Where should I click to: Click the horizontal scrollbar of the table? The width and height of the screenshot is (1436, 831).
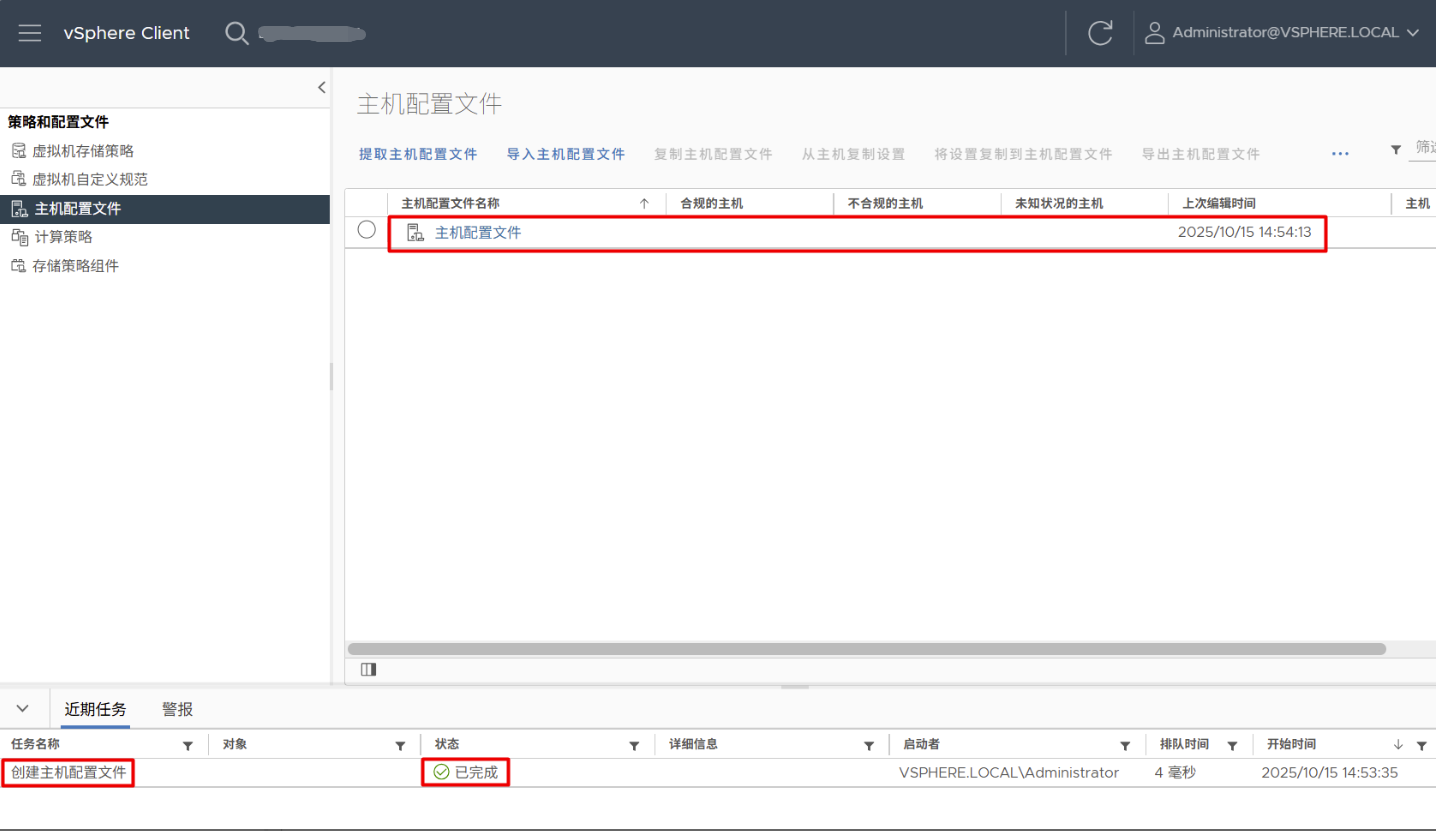pyautogui.click(x=866, y=649)
